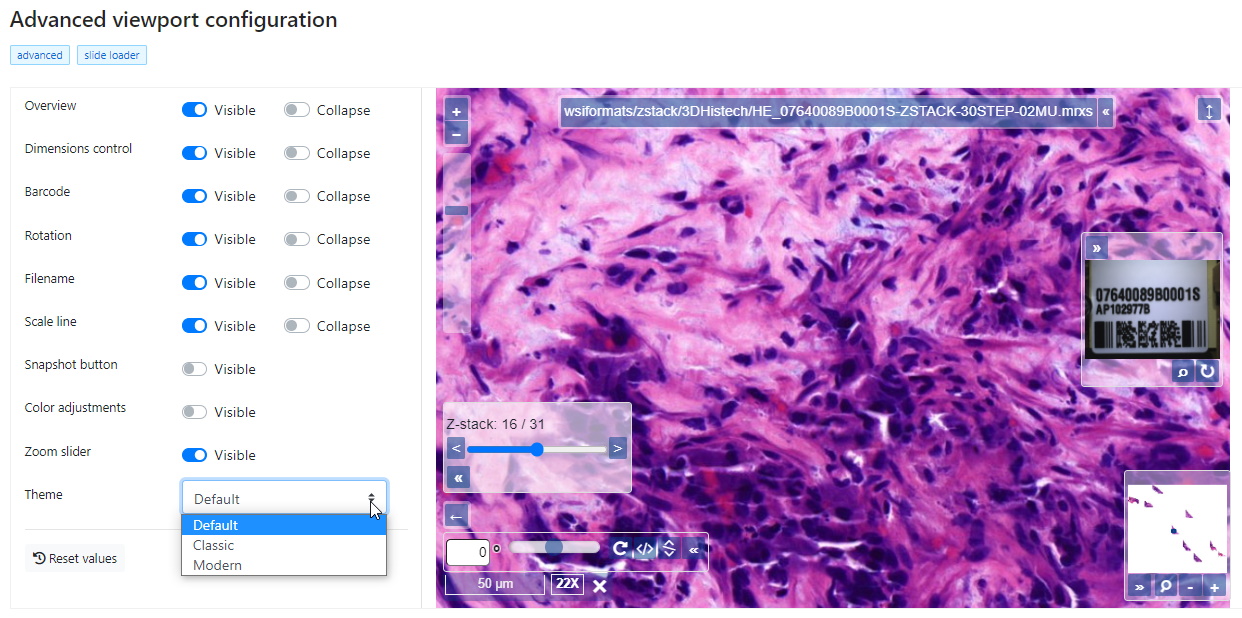The width and height of the screenshot is (1242, 618).
Task: Open the Theme dropdown box
Action: pyautogui.click(x=284, y=498)
